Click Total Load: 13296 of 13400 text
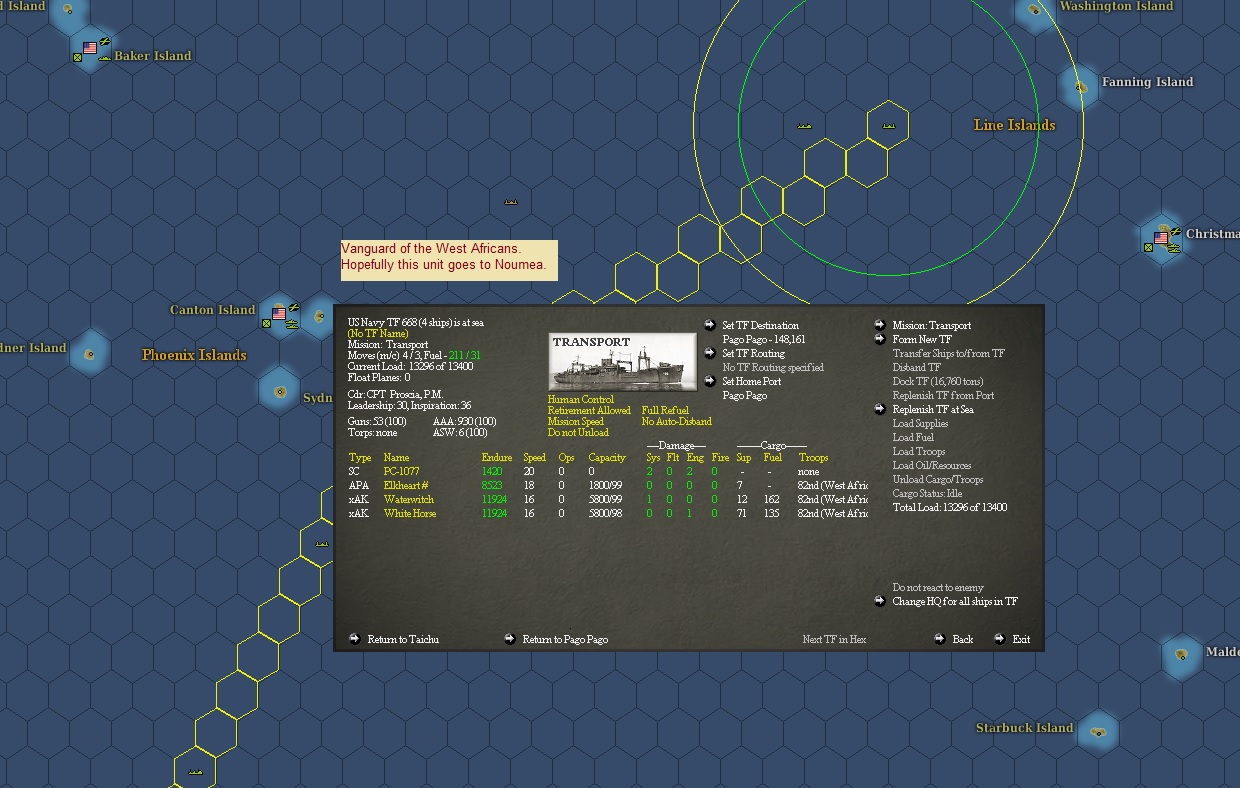The width and height of the screenshot is (1240, 788). [950, 507]
